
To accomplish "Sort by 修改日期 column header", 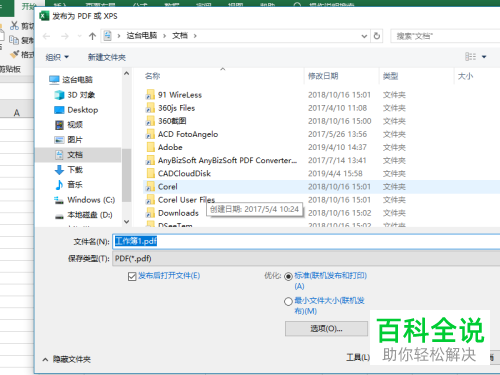I will [x=323, y=76].
